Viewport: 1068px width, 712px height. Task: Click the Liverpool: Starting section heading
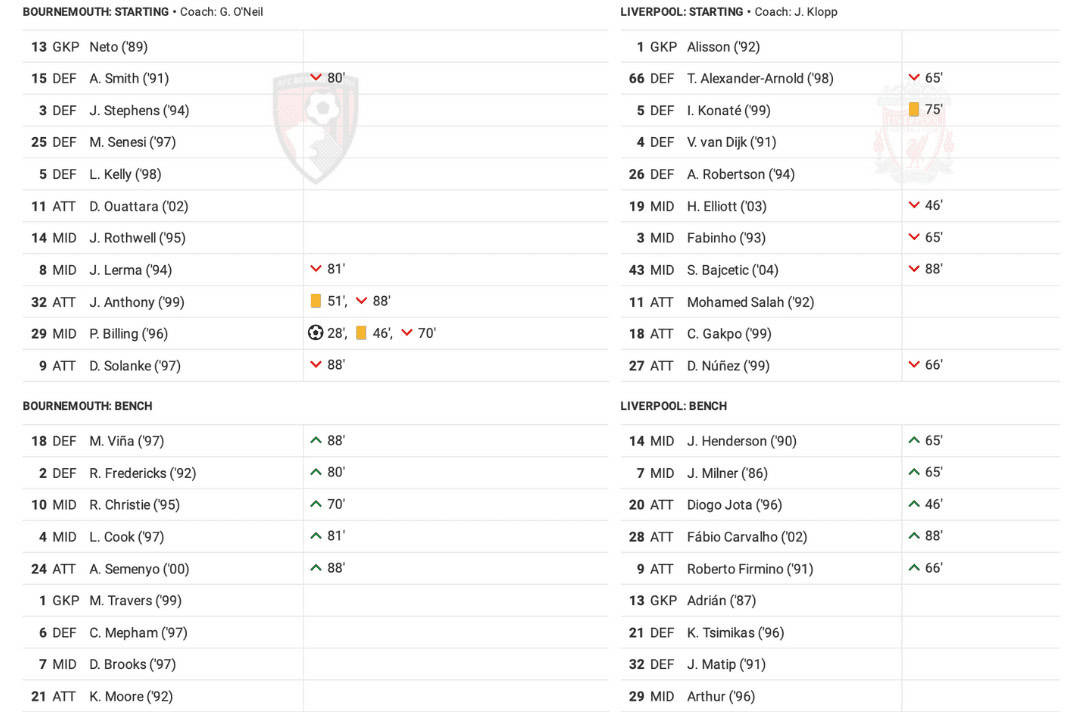681,12
